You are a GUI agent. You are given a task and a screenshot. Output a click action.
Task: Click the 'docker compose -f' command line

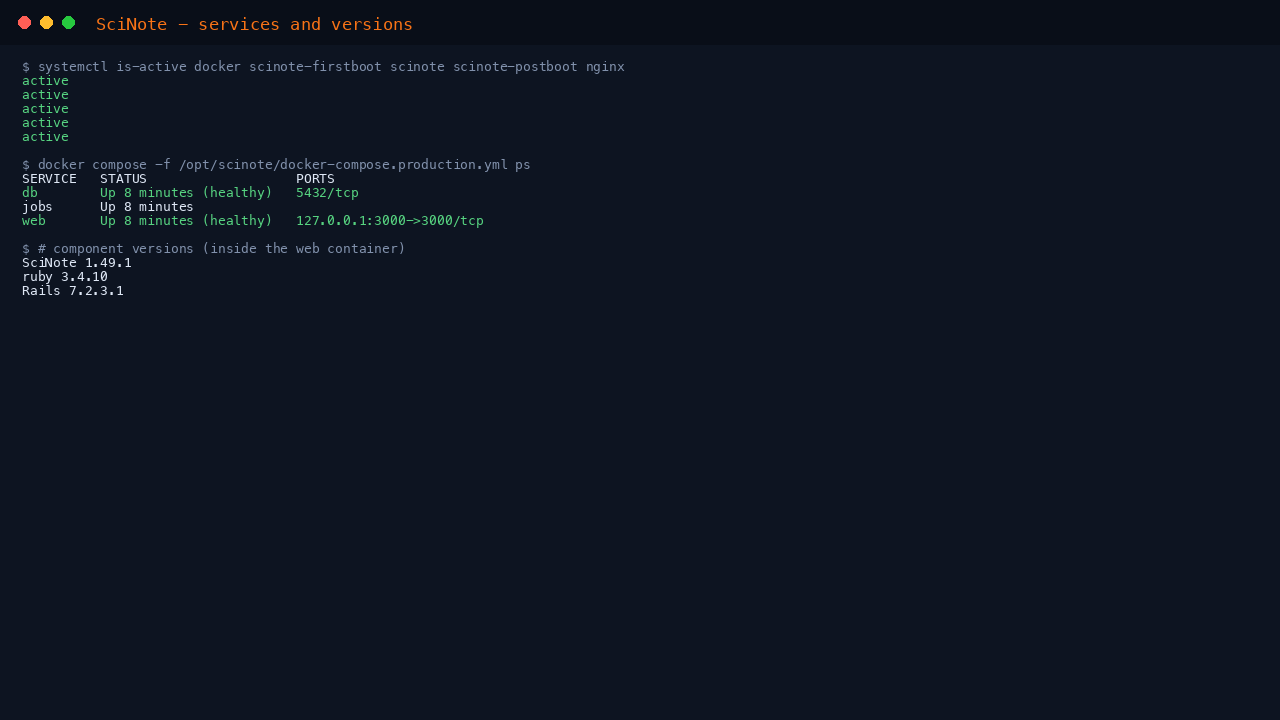coord(276,165)
